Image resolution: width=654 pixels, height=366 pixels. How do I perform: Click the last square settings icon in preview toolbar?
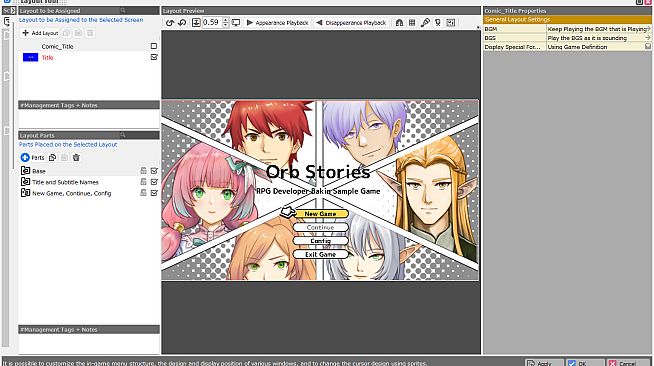click(451, 23)
